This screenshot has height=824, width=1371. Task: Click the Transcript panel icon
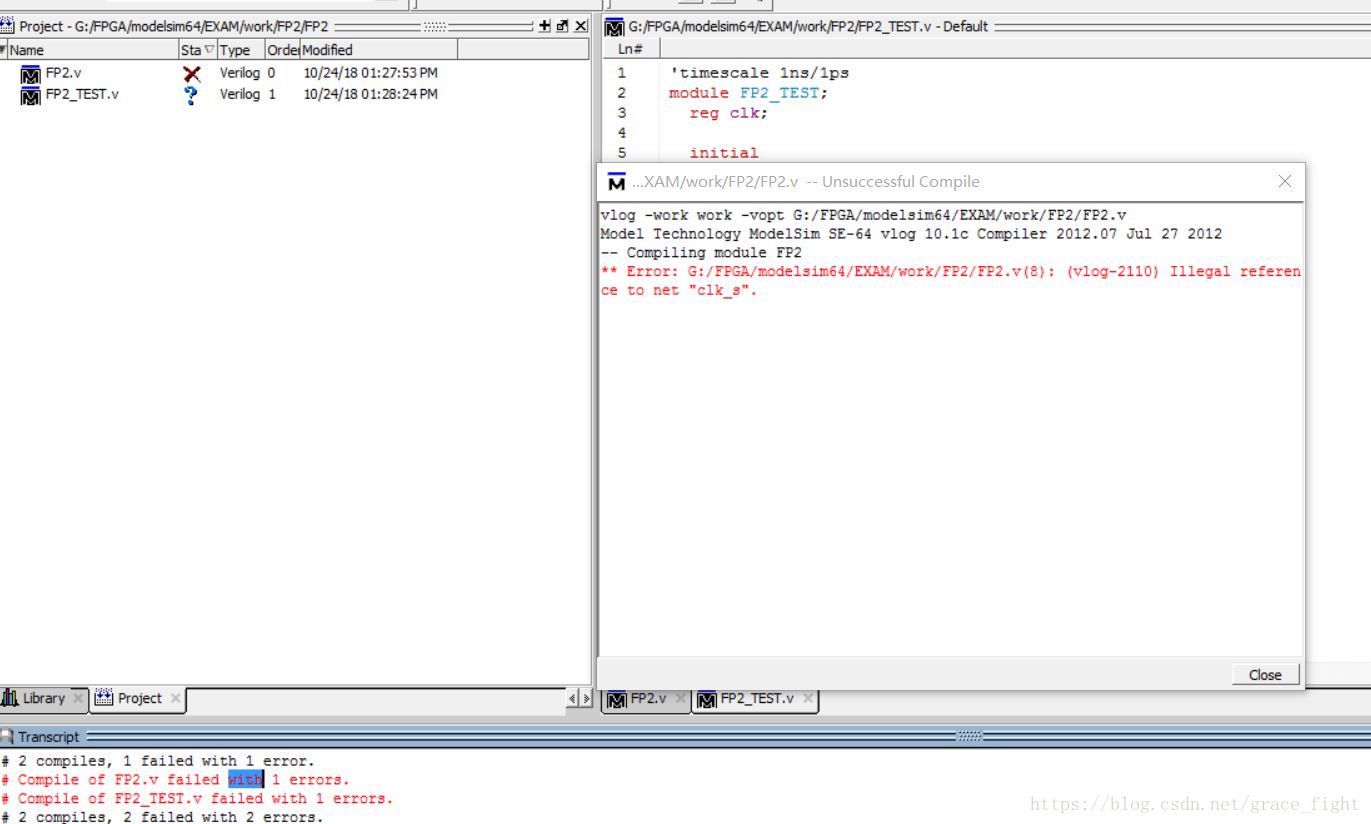point(7,736)
